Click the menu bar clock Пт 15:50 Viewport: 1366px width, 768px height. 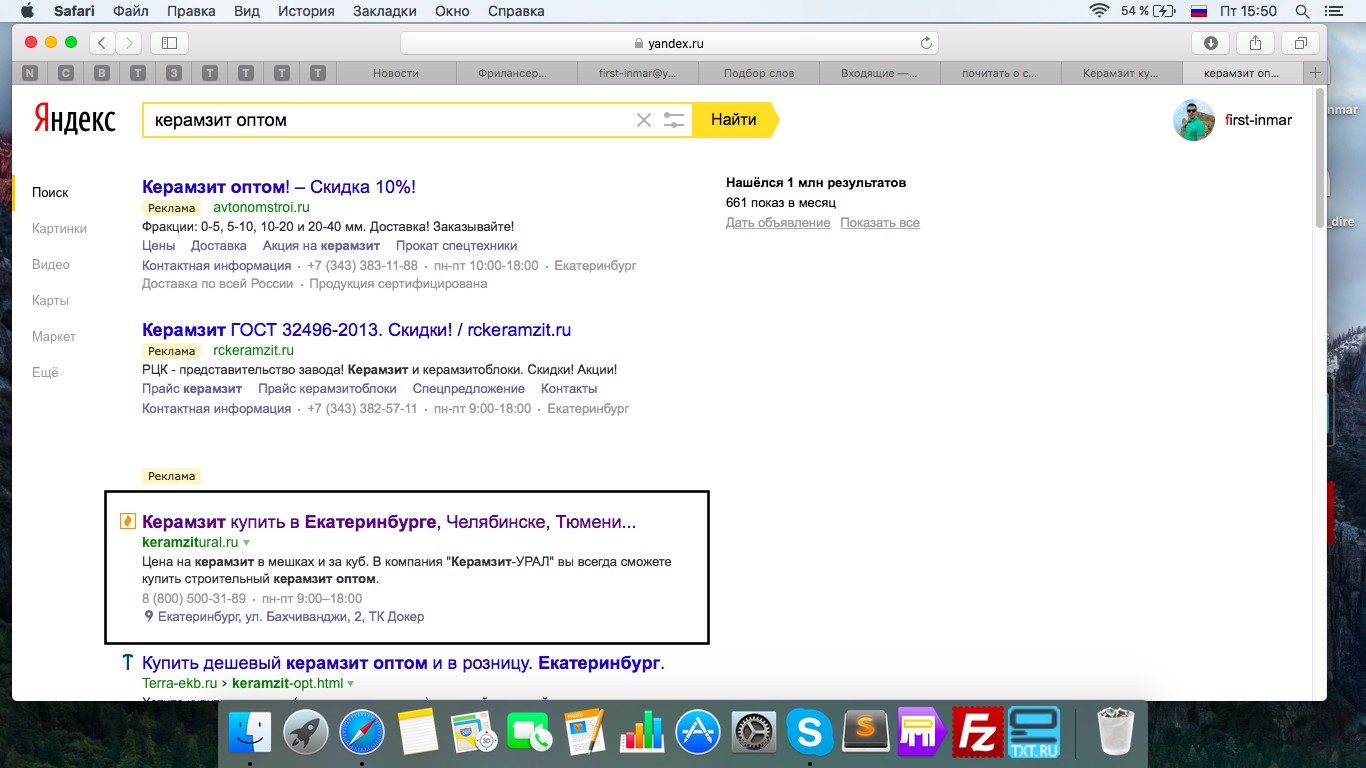(x=1249, y=11)
